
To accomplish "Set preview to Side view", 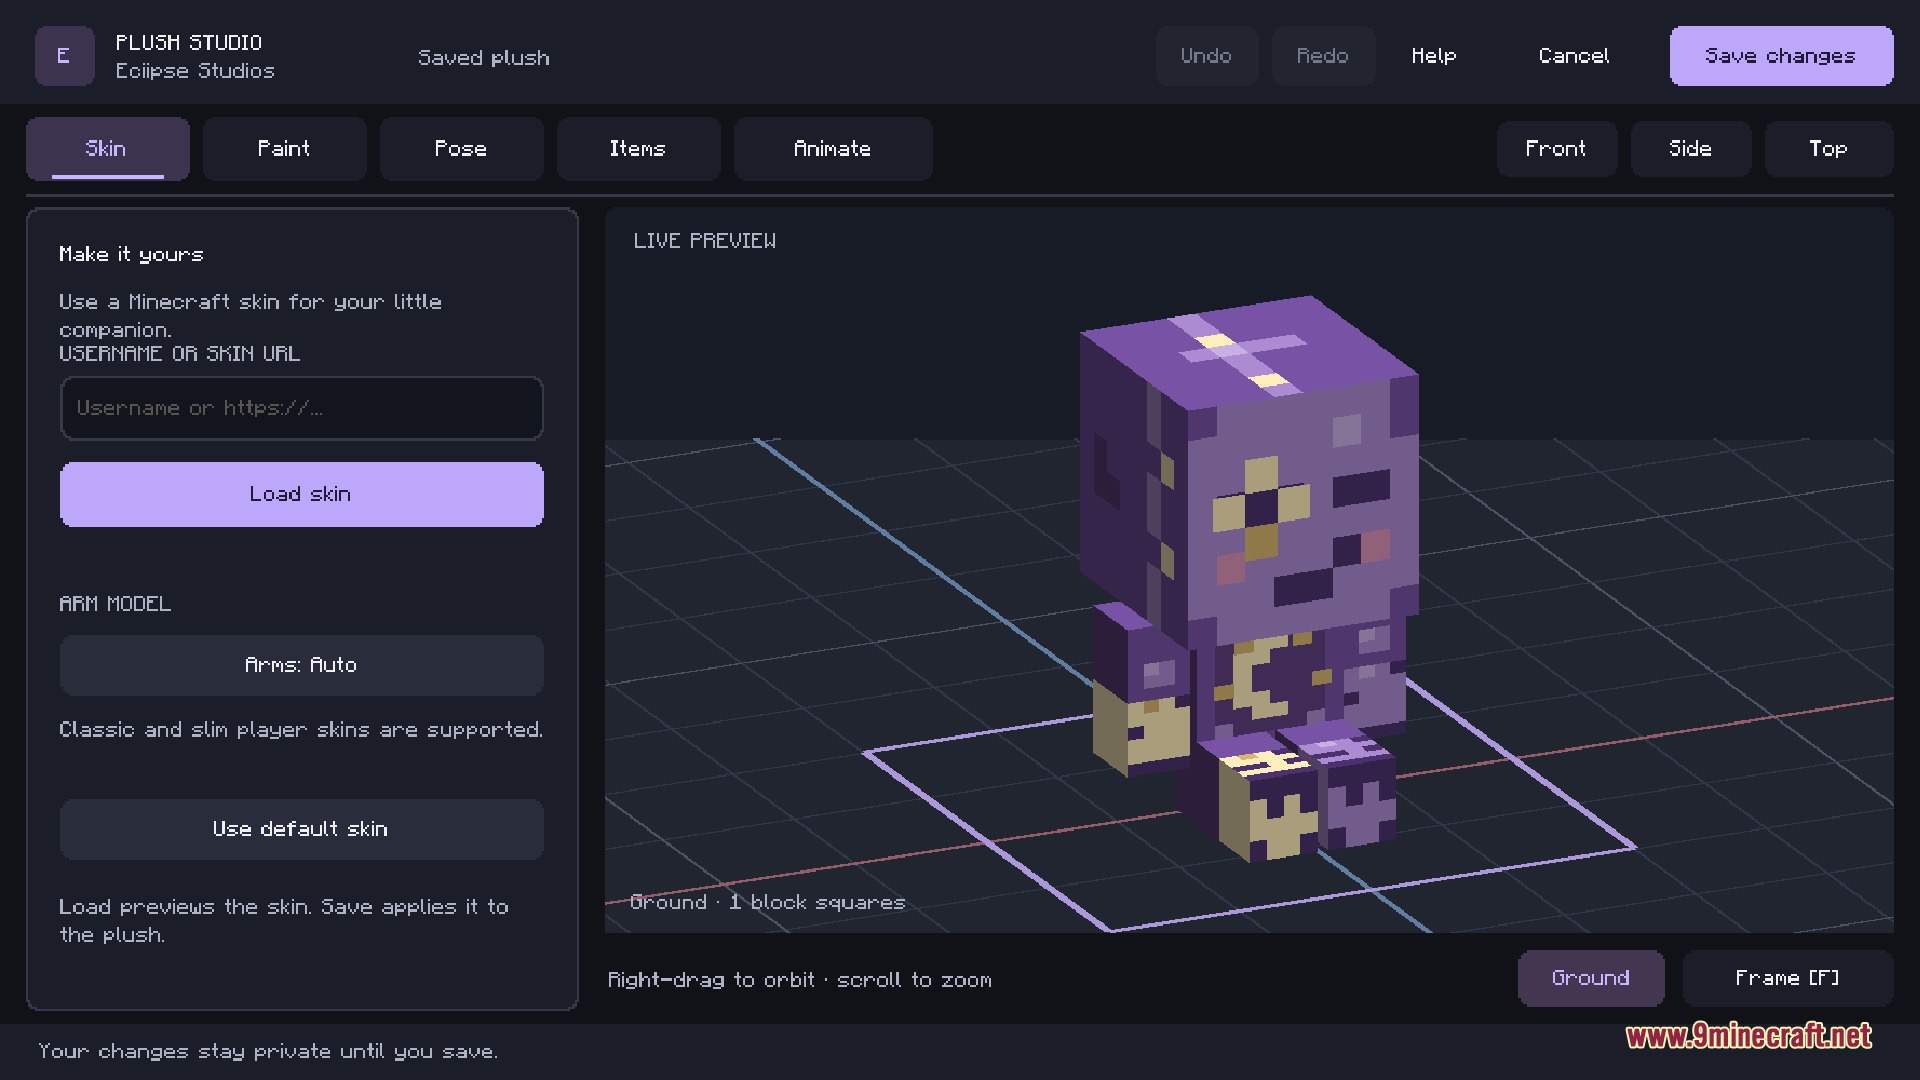I will [x=1690, y=149].
